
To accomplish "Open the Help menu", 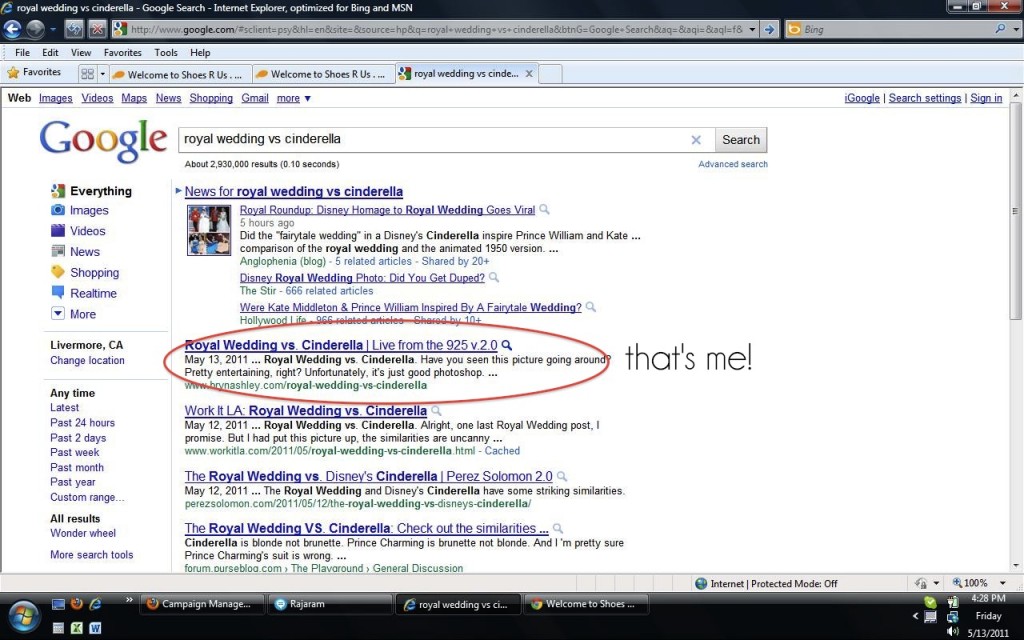I will tap(200, 52).
